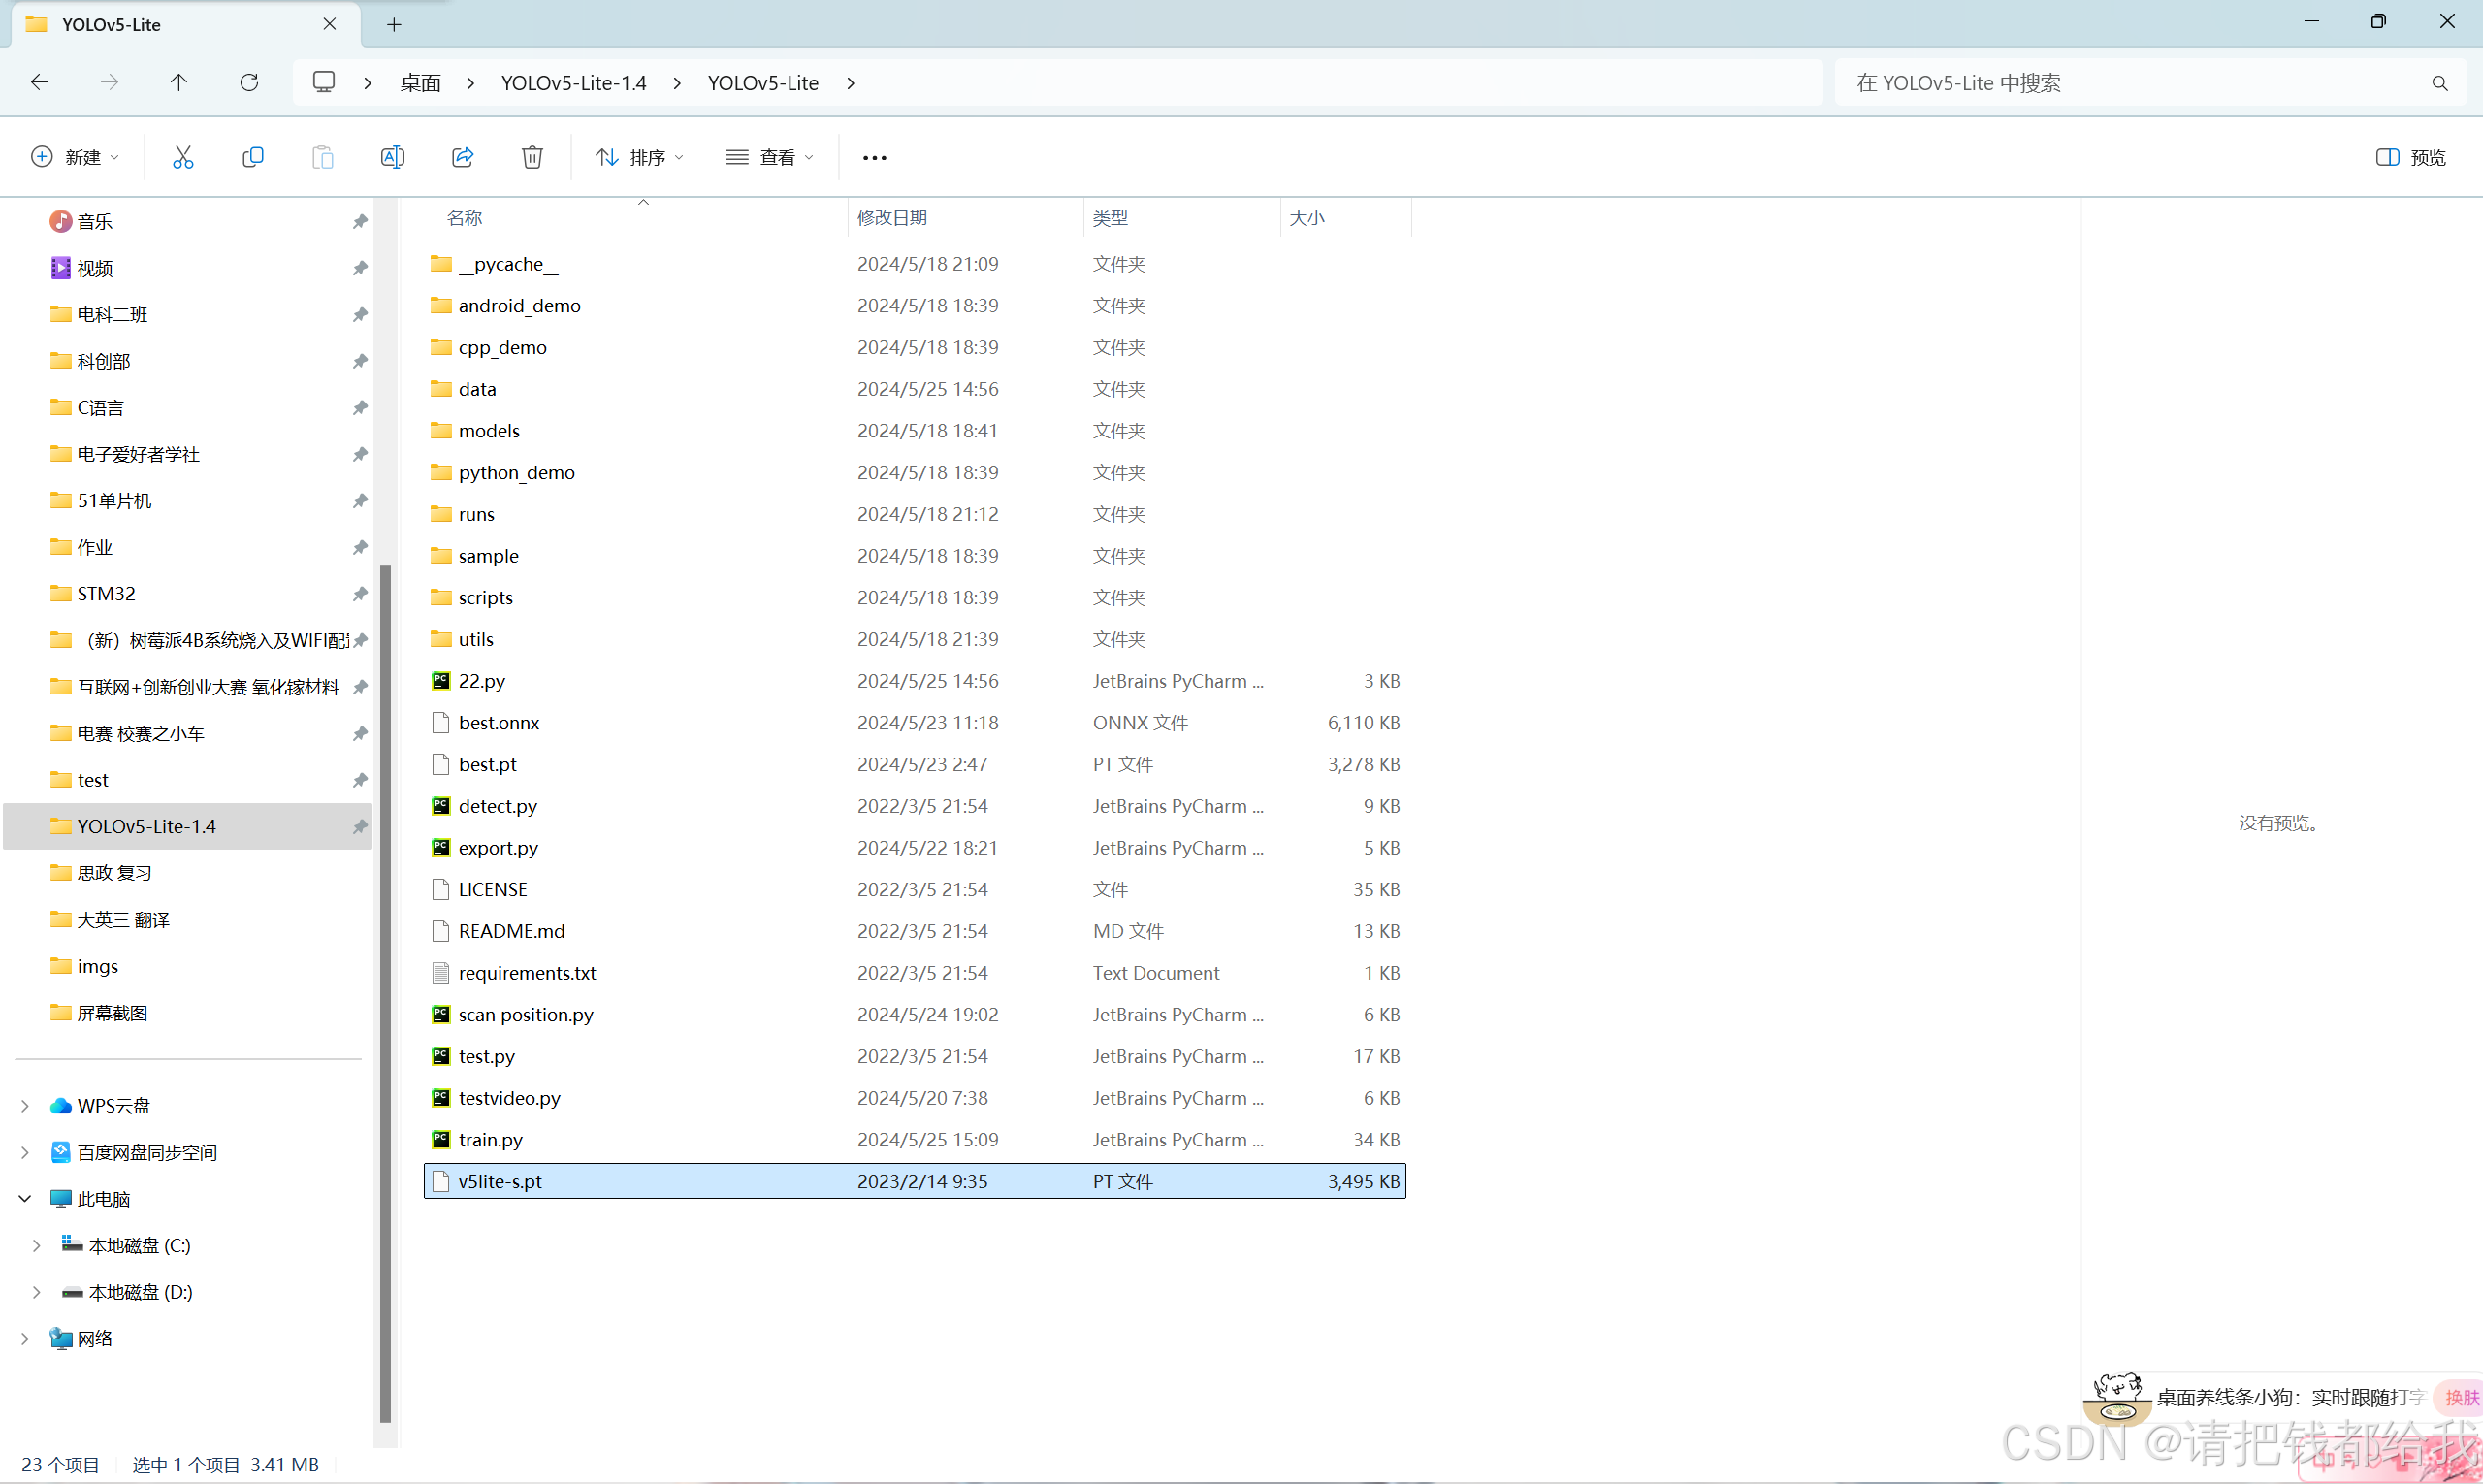Select the __pycache__ folder
The height and width of the screenshot is (1484, 2483).
tap(509, 264)
